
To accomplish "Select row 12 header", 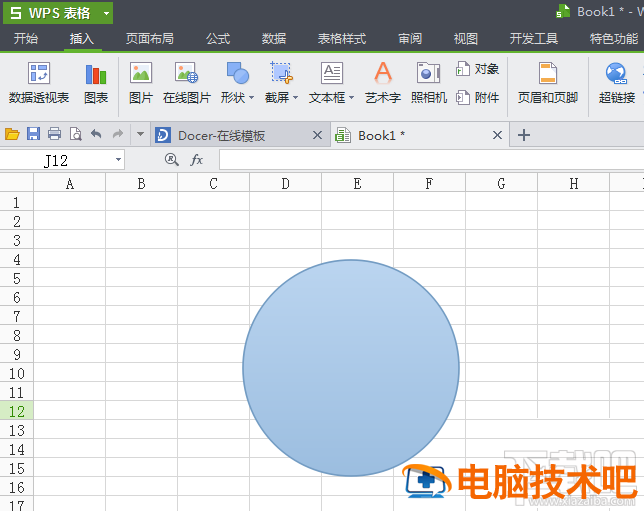I will [x=16, y=411].
